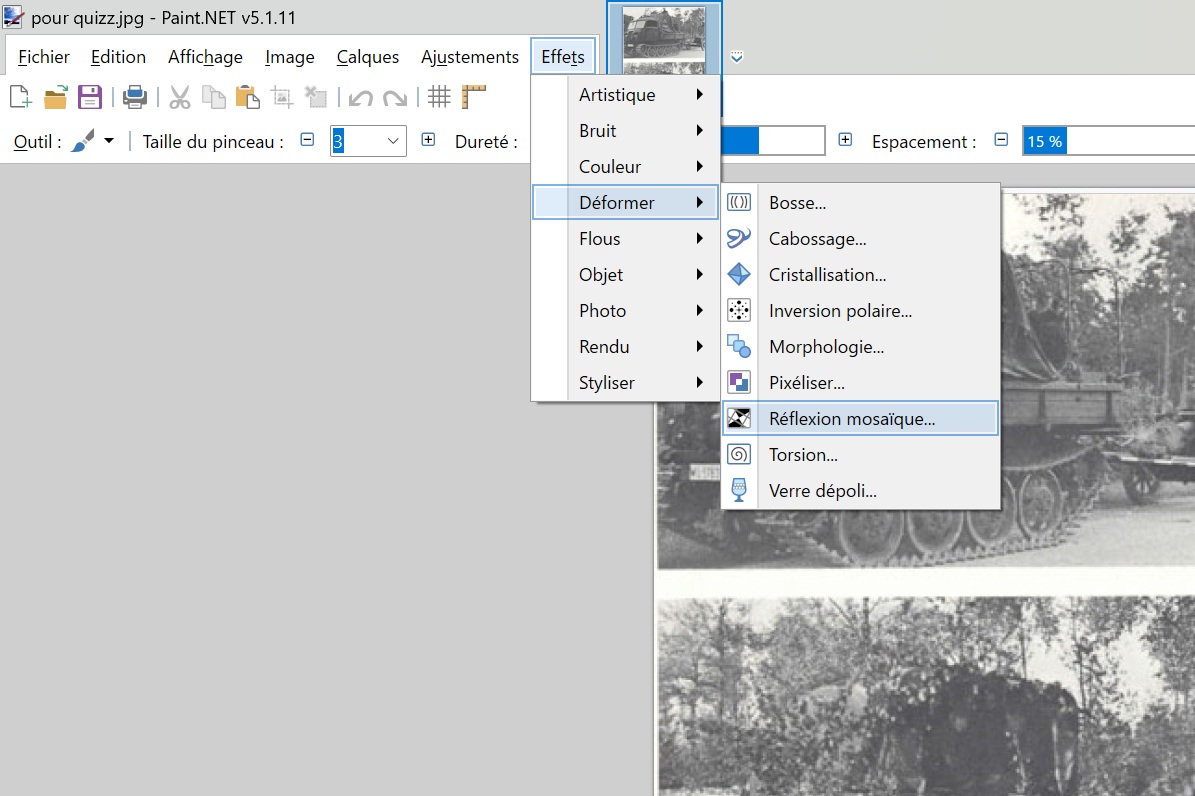Expand the Artistique effects submenu

(625, 95)
